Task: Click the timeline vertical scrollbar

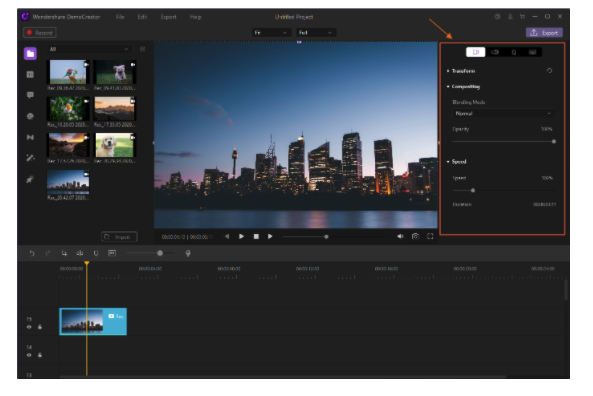Action: 566,290
